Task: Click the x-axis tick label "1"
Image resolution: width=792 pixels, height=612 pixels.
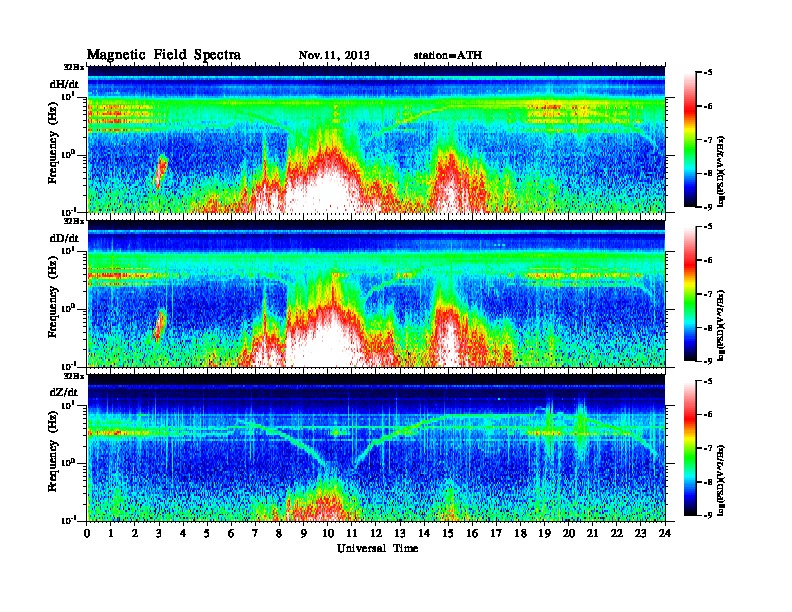Action: [x=111, y=533]
